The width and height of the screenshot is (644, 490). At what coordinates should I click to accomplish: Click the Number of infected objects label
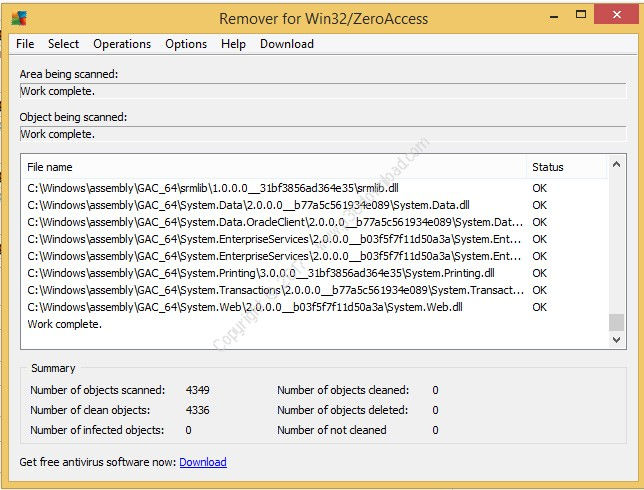click(x=97, y=430)
